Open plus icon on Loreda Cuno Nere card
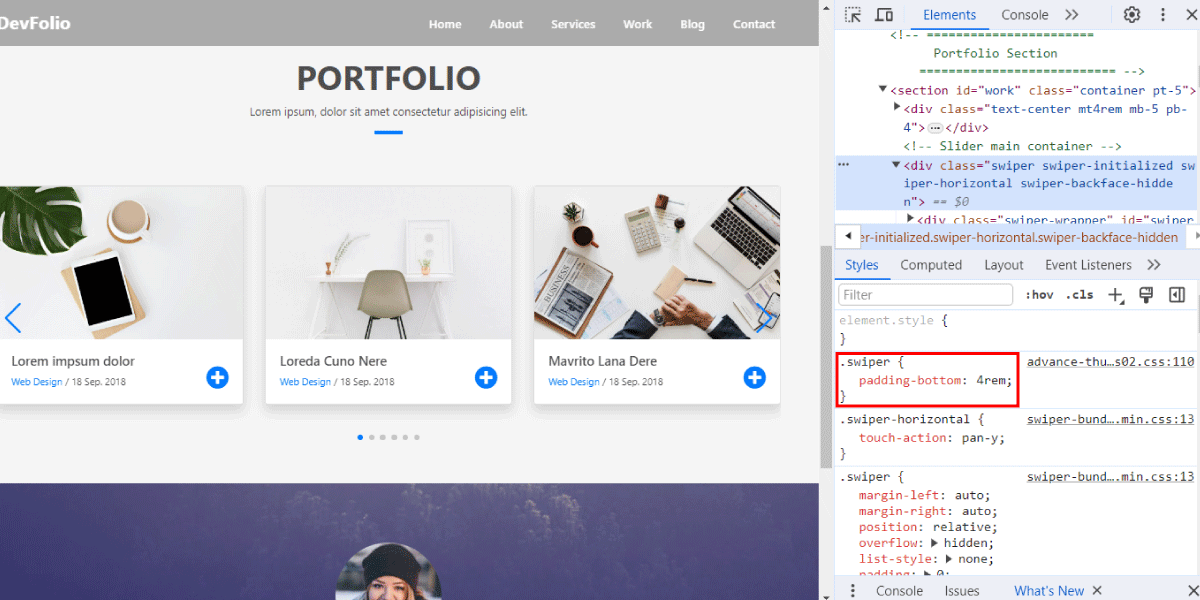This screenshot has width=1200, height=600. [486, 377]
